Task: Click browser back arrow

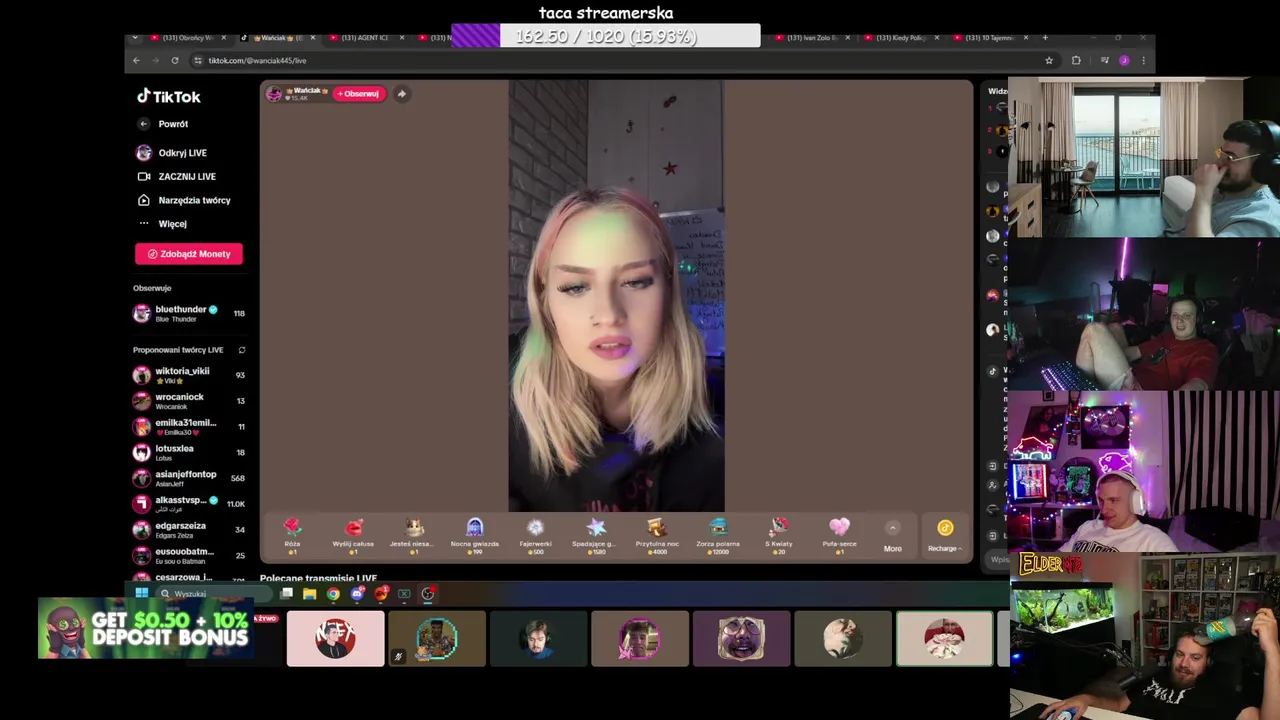Action: pyautogui.click(x=137, y=60)
